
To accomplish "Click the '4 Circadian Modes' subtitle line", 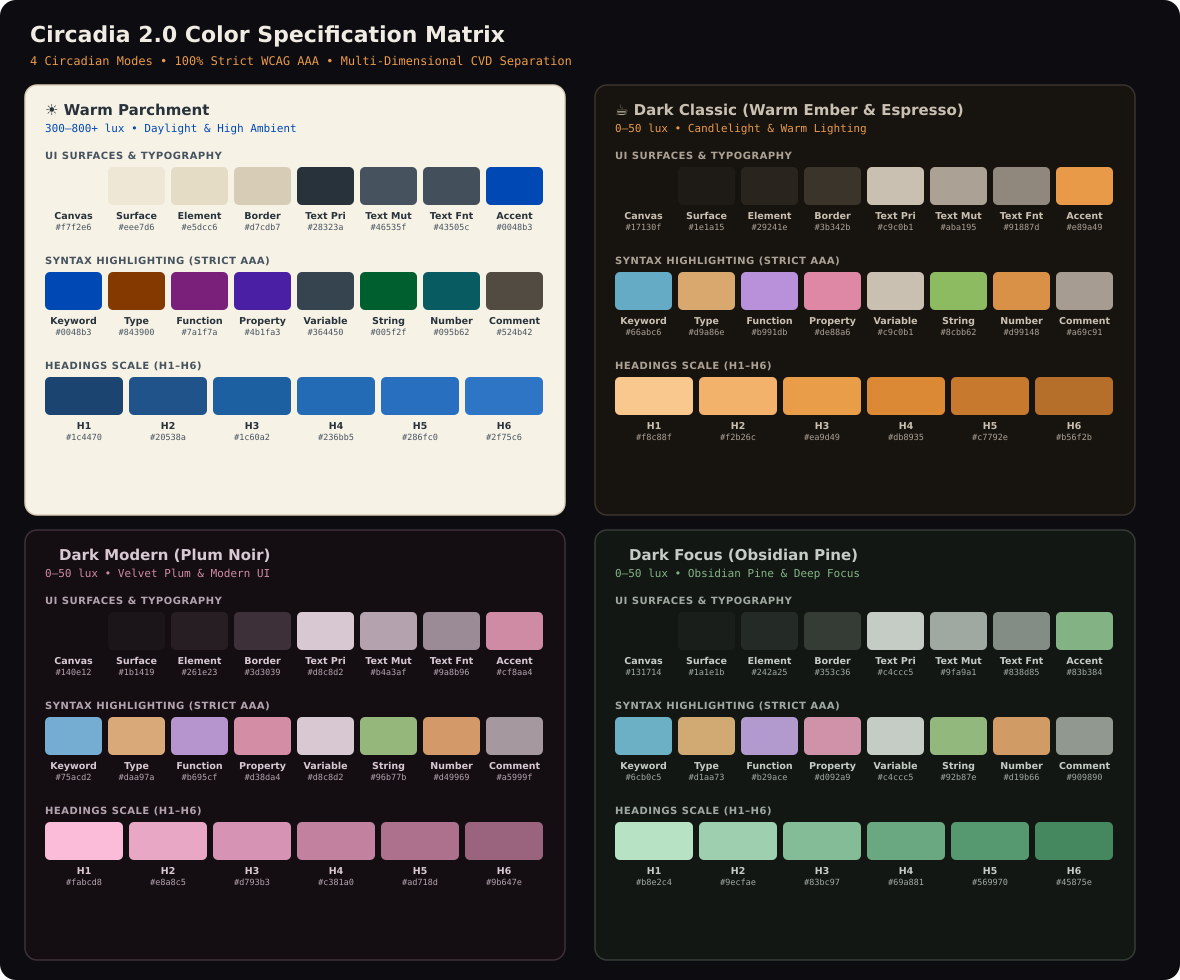I will (301, 61).
